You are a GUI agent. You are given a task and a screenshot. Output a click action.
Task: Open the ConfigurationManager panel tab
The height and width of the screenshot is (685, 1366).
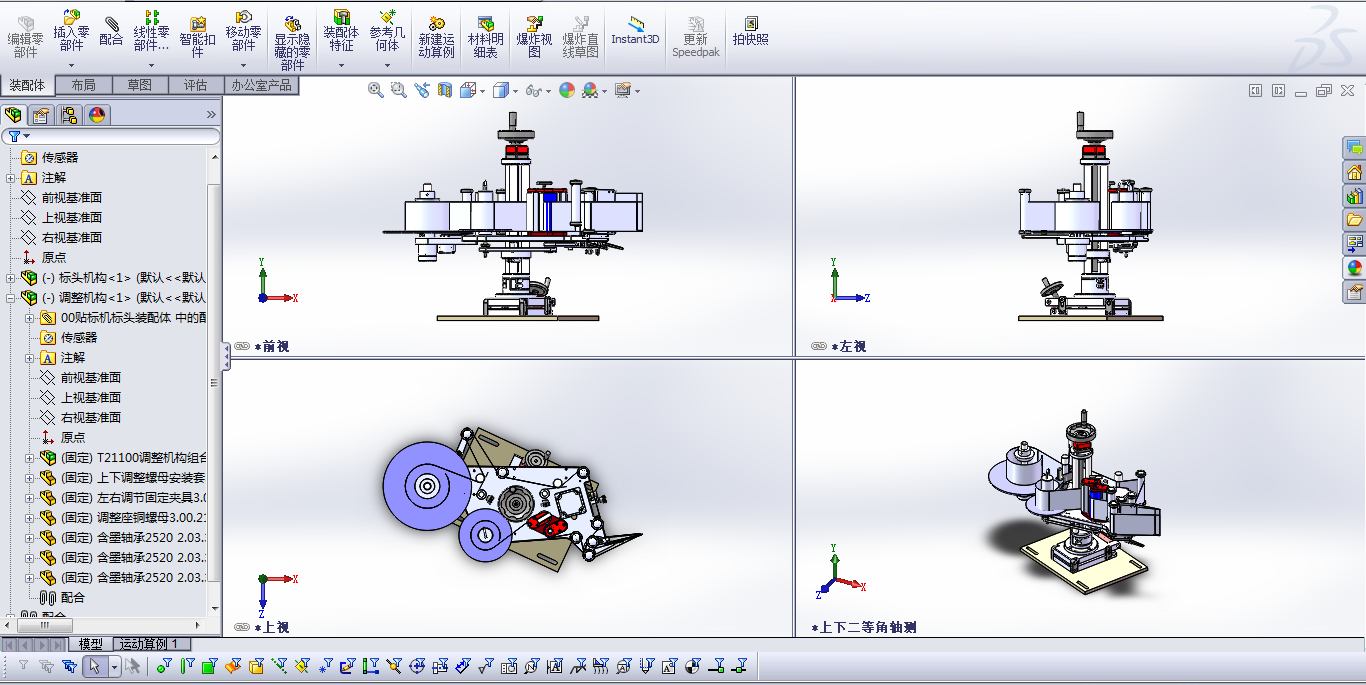tap(69, 115)
